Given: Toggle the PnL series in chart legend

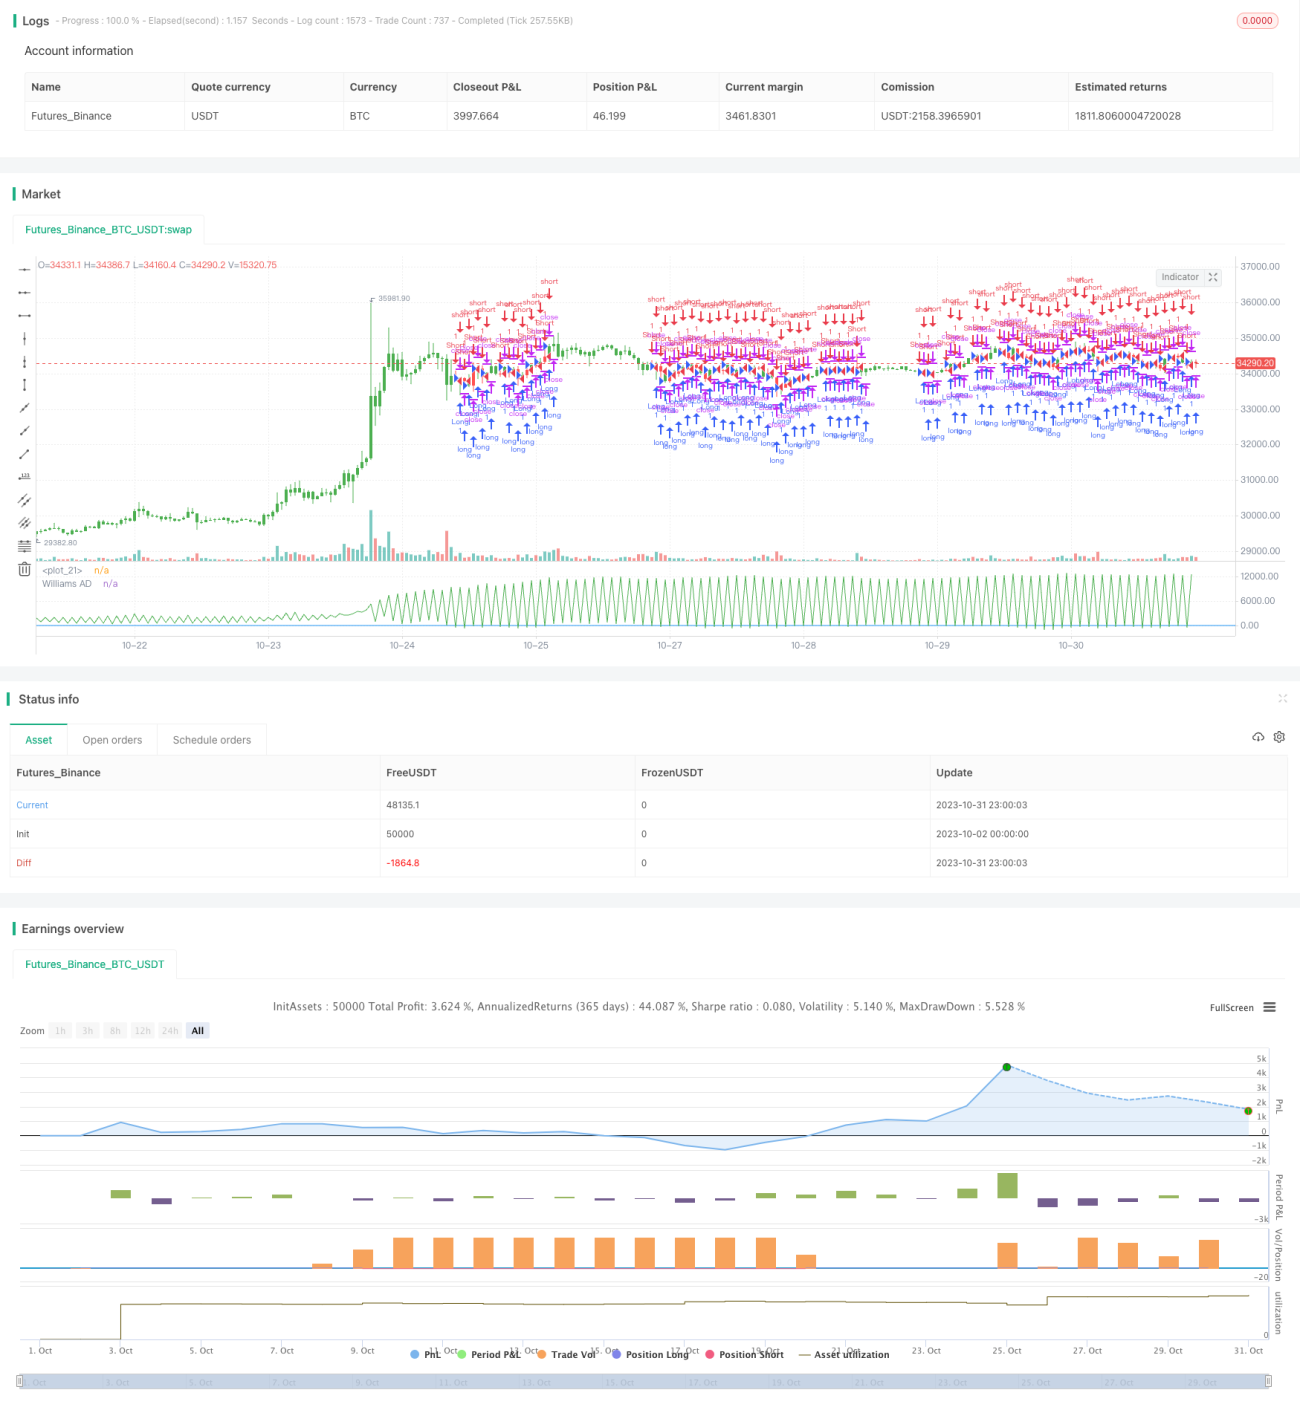Looking at the screenshot, I should [425, 1354].
